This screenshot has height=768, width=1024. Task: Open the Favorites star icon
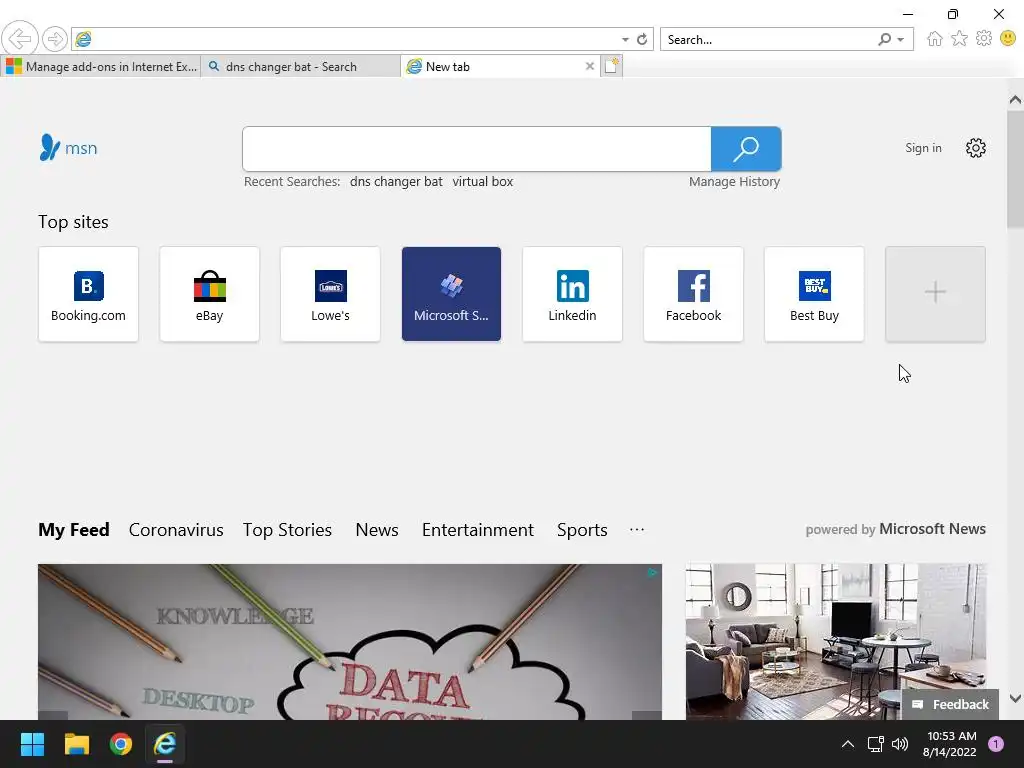click(x=959, y=39)
